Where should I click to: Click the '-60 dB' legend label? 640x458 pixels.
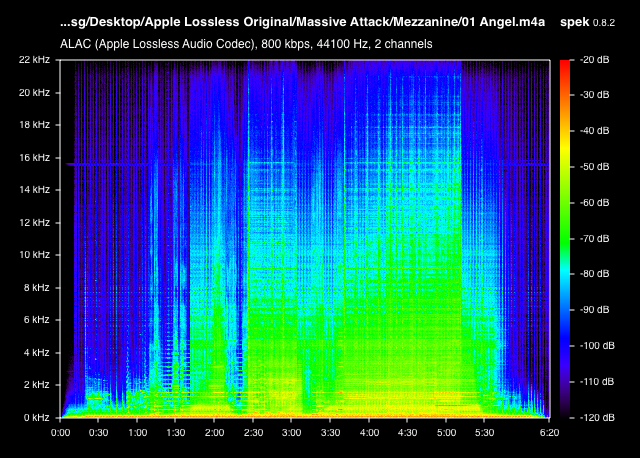(x=595, y=202)
